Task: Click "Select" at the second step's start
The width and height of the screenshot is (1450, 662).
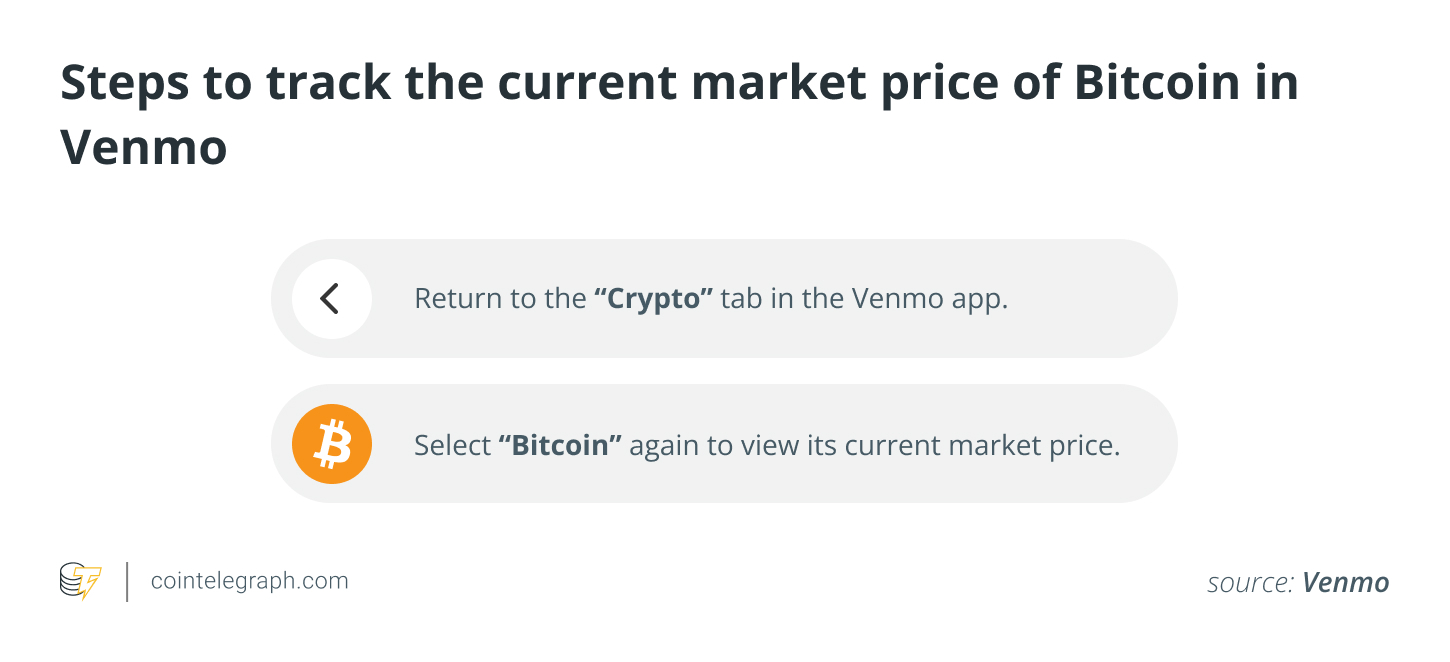Action: pos(452,445)
